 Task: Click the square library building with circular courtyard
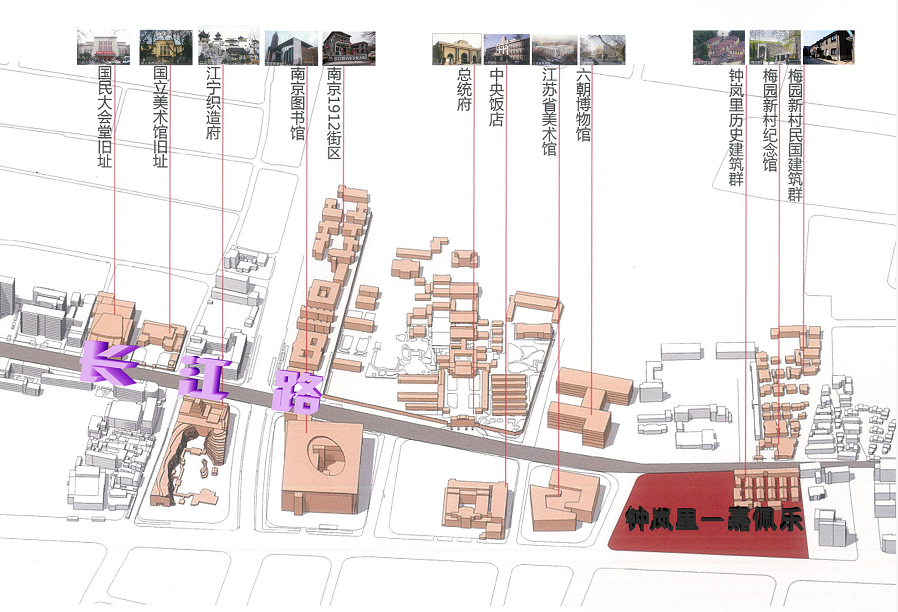[x=322, y=467]
